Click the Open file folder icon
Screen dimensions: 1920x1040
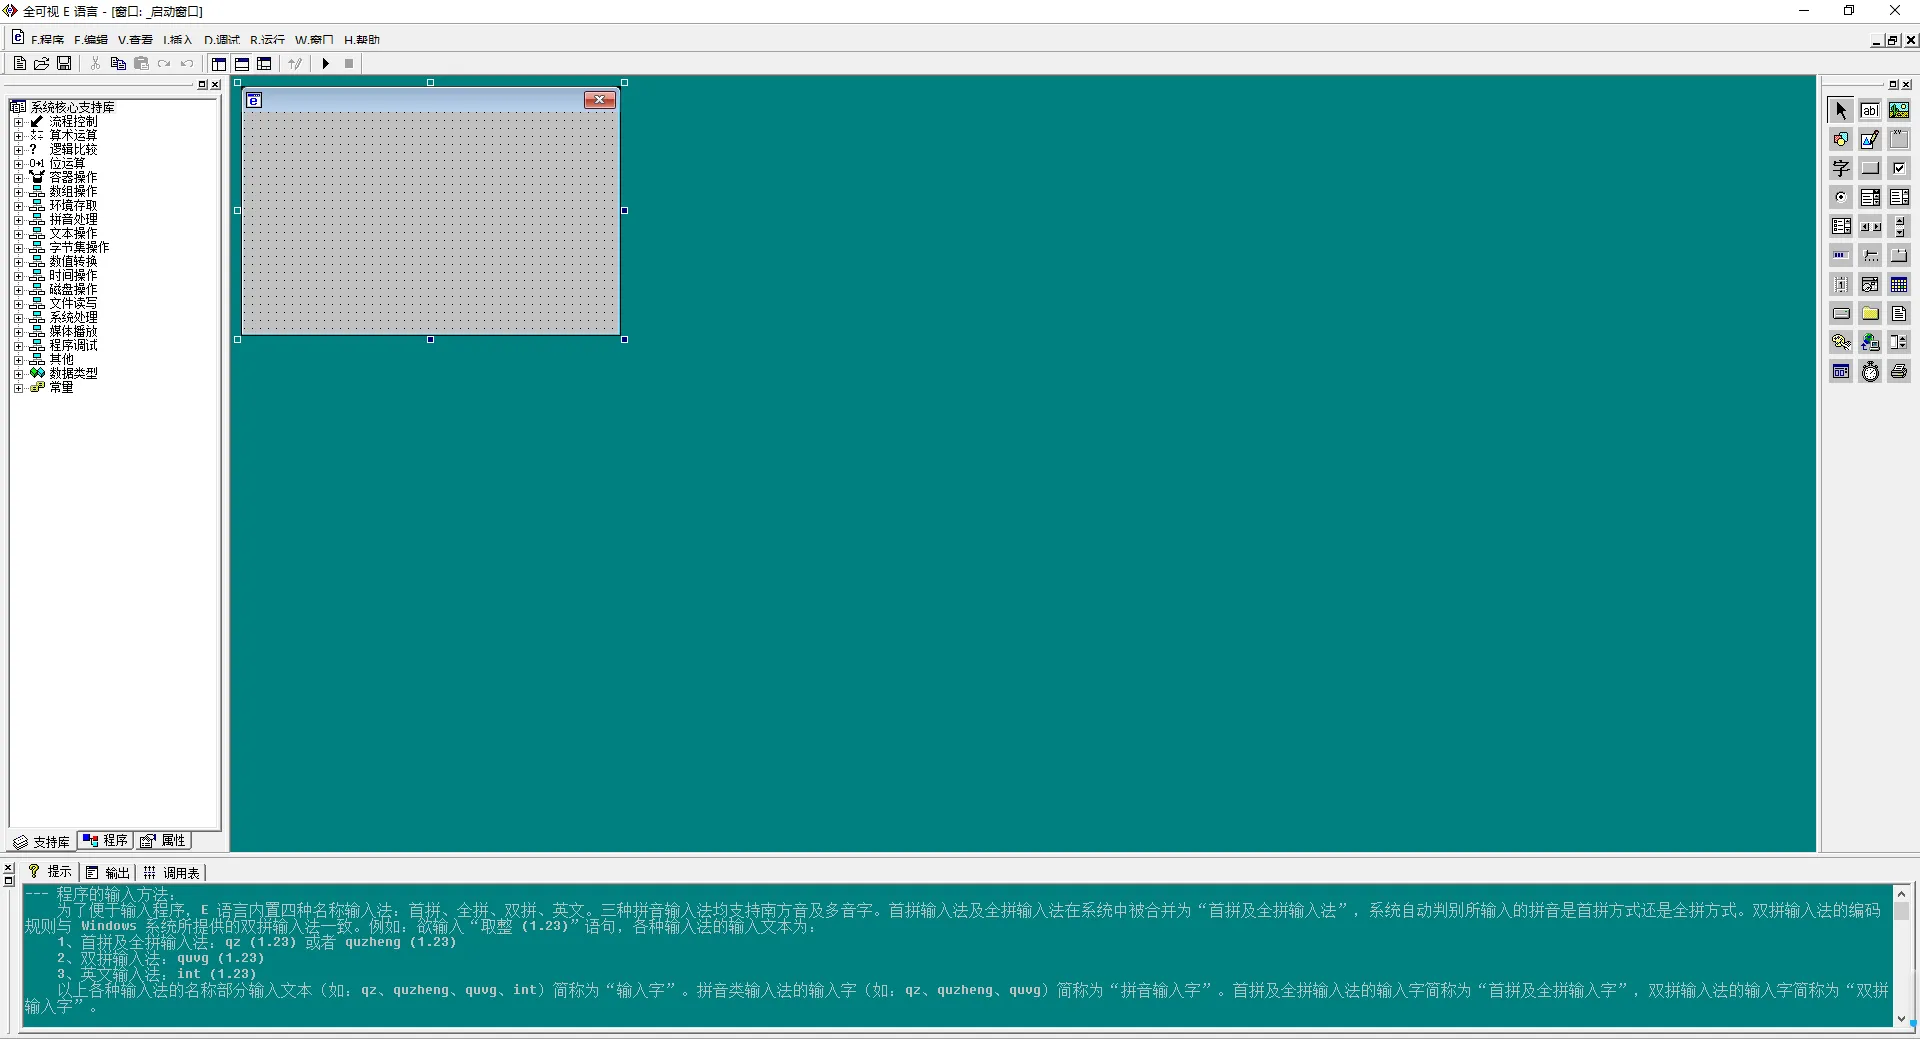coord(42,64)
